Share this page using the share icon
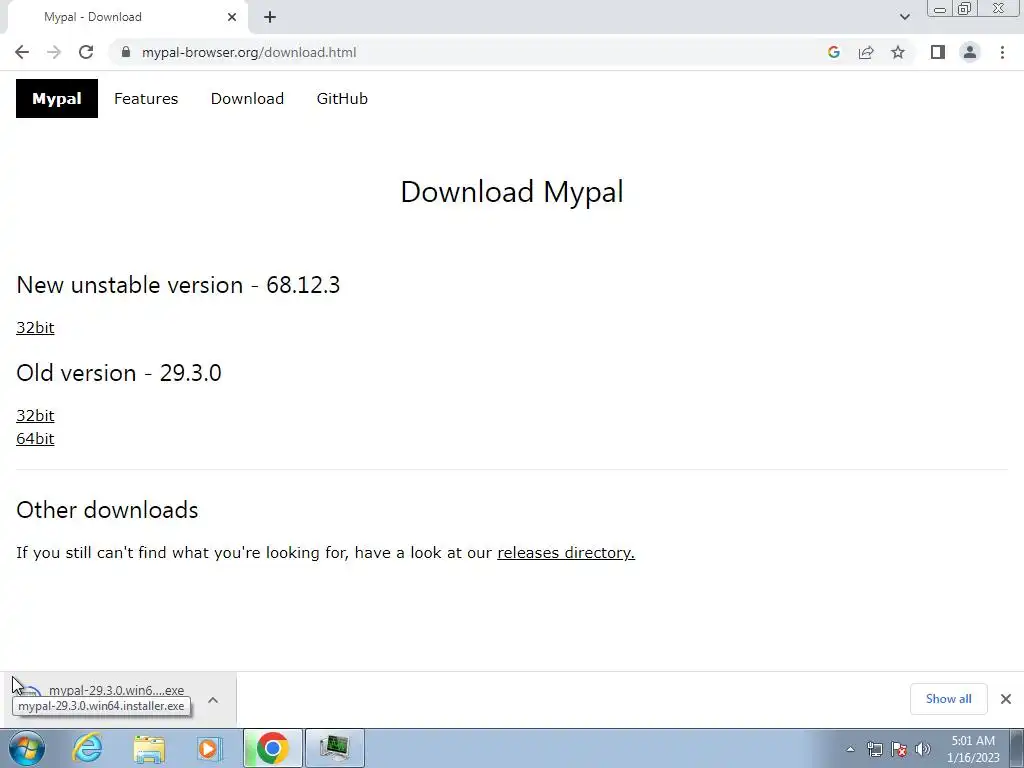 coord(866,52)
